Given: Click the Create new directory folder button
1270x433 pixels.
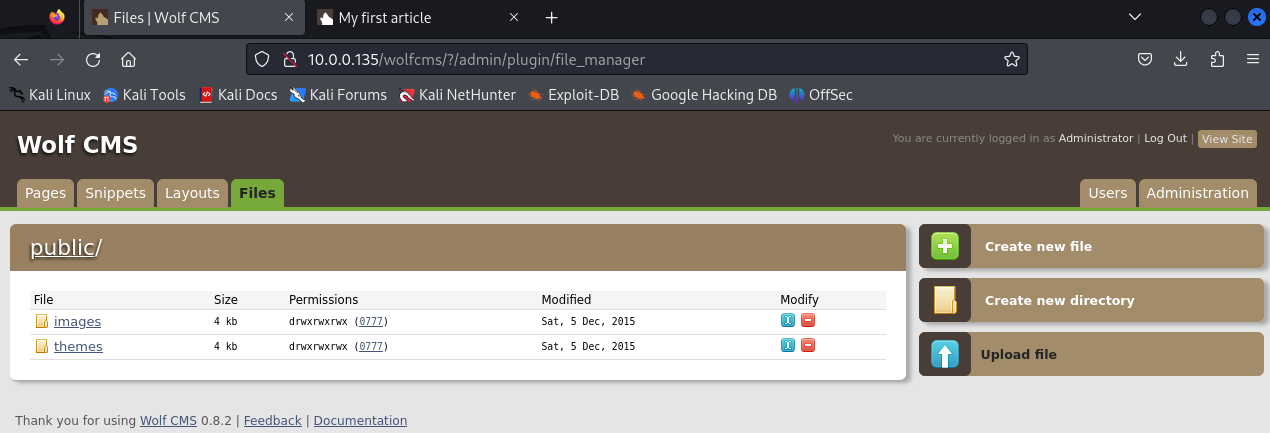Looking at the screenshot, I should (x=945, y=300).
